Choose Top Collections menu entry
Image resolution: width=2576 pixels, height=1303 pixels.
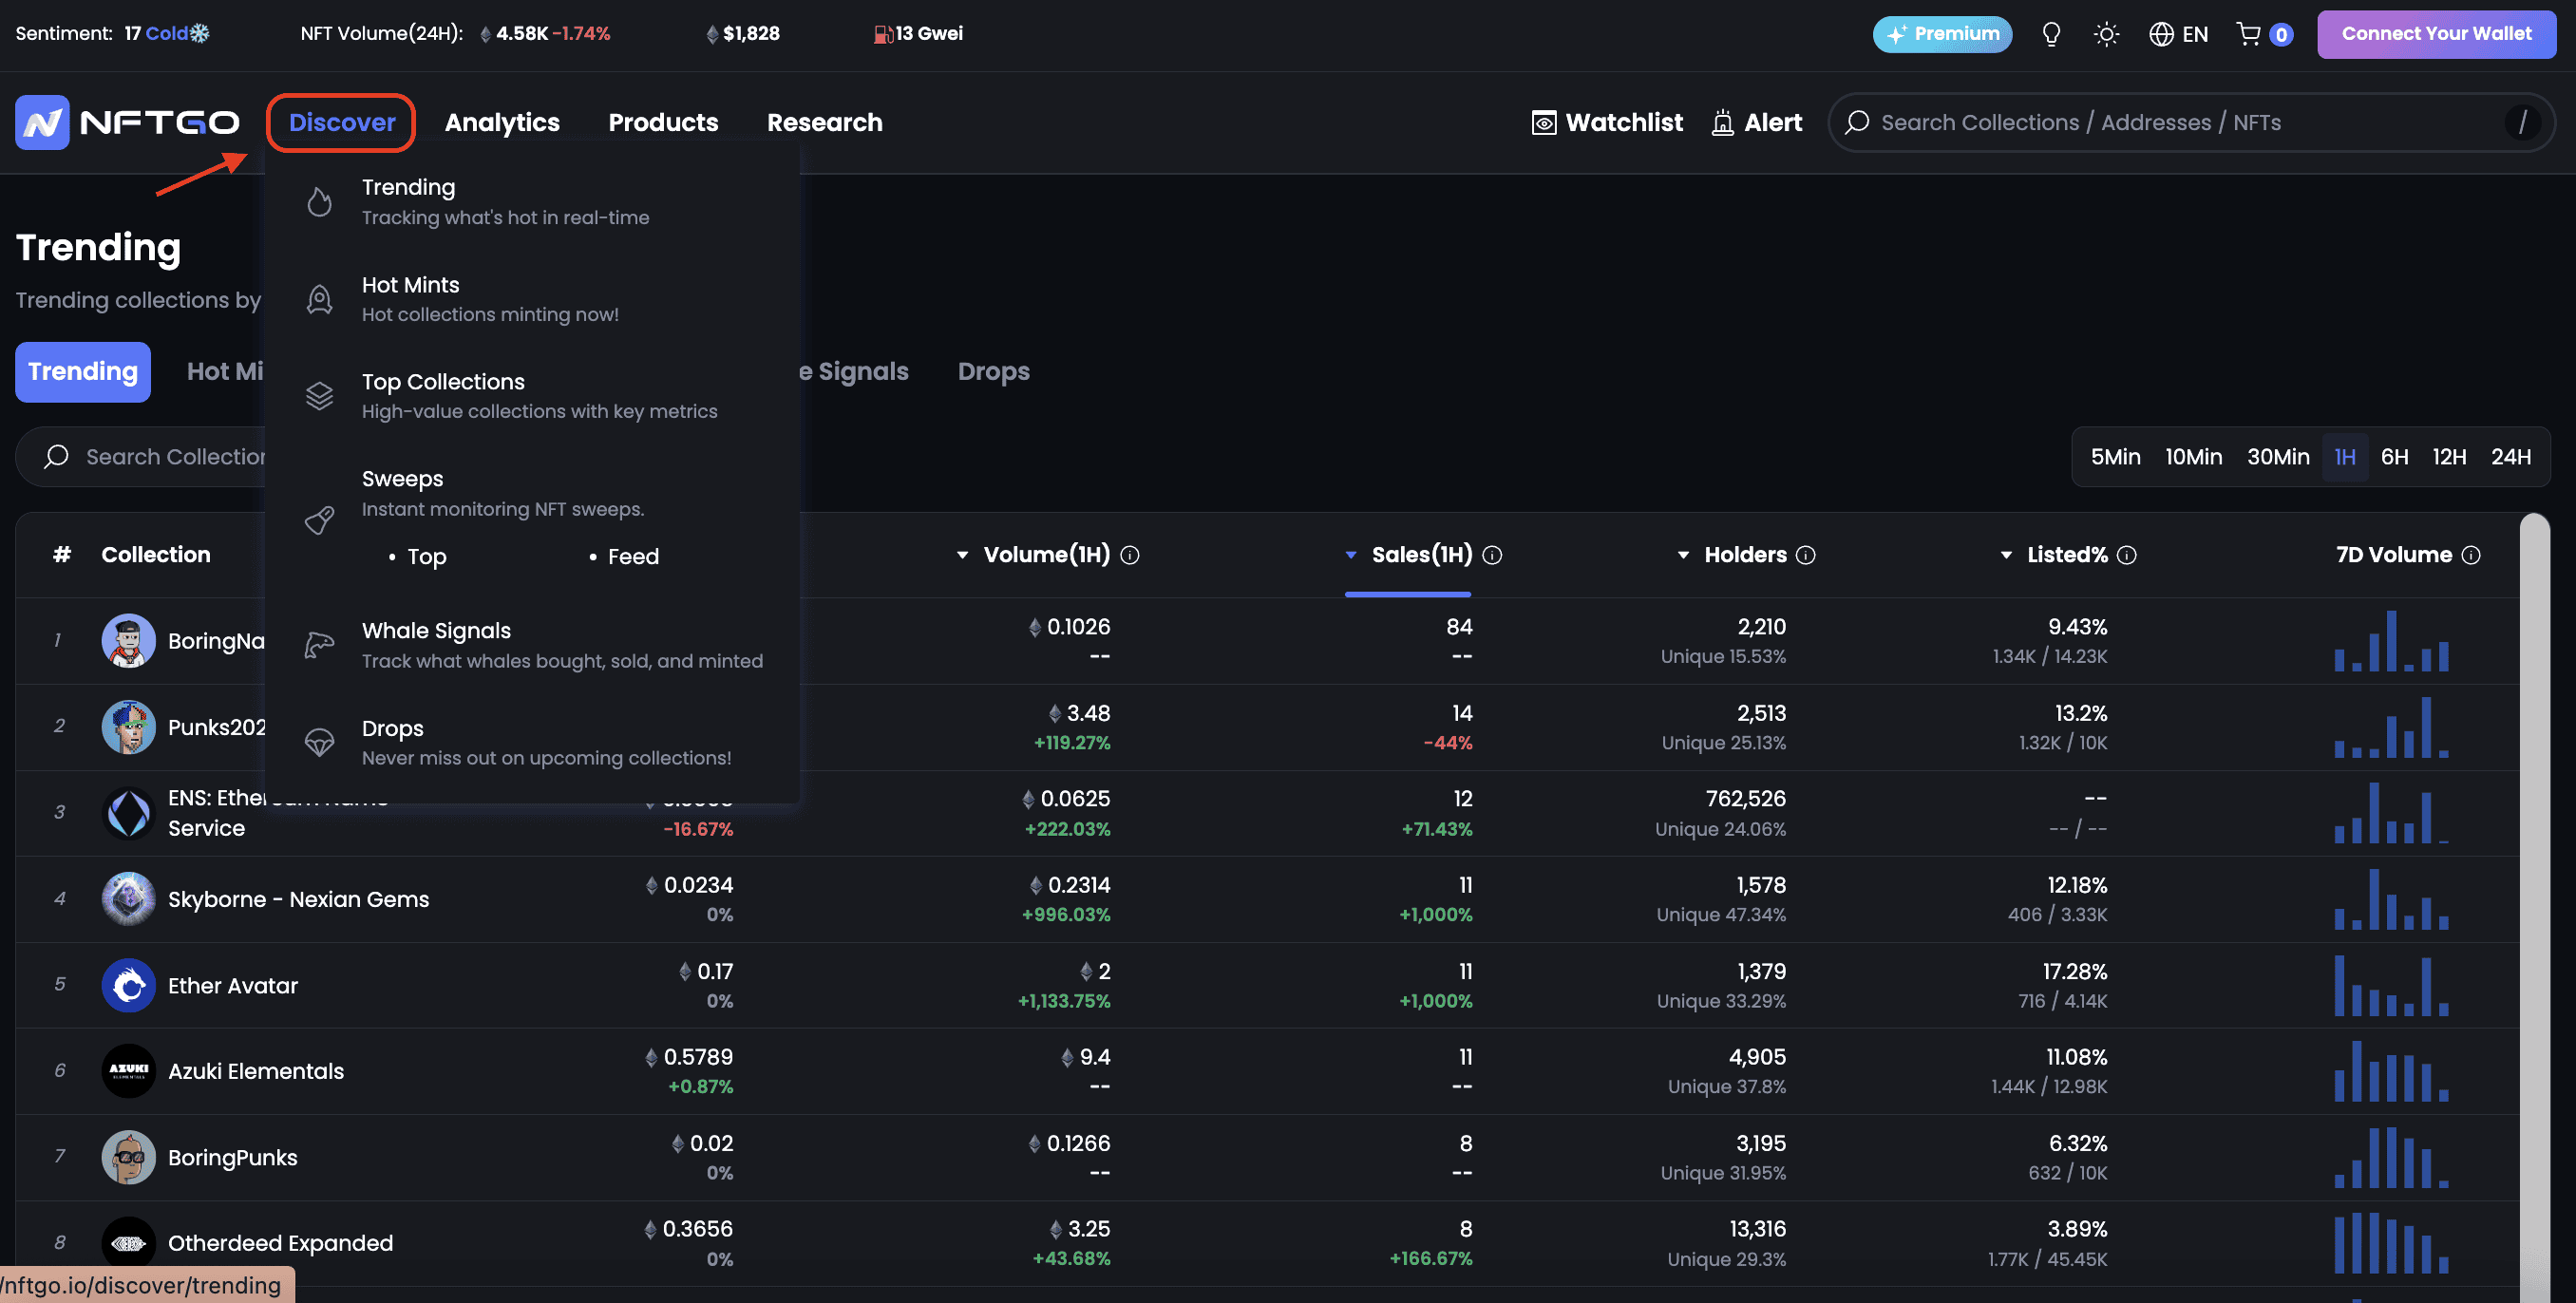(533, 396)
